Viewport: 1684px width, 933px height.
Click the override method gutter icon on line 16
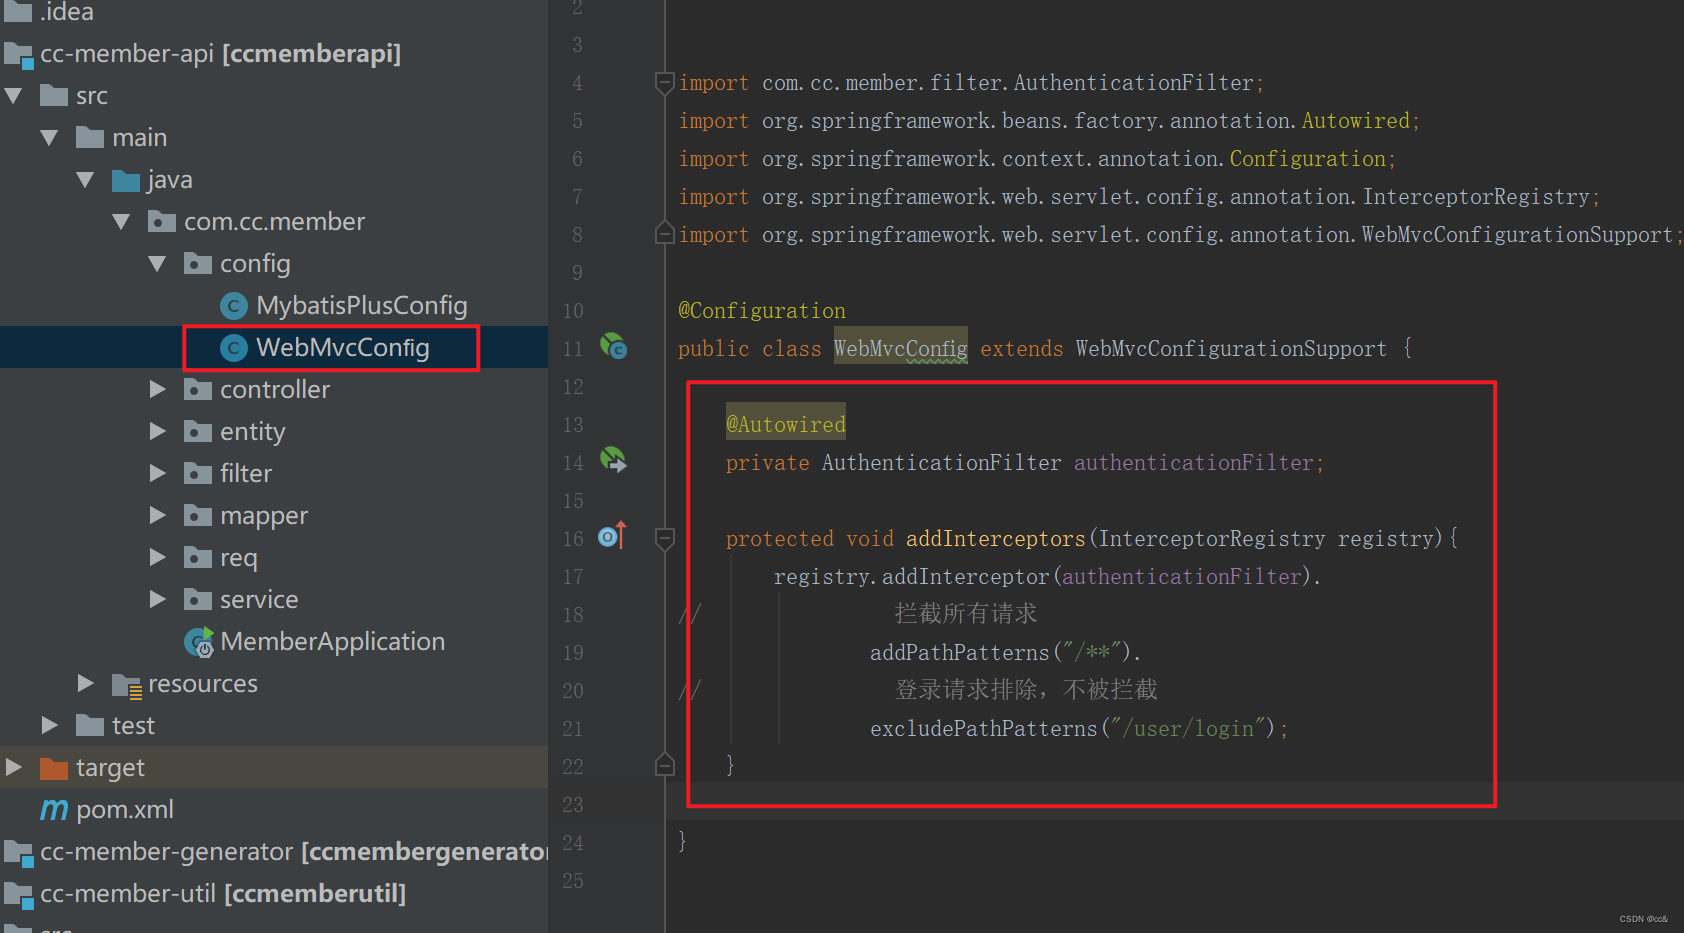coord(612,536)
